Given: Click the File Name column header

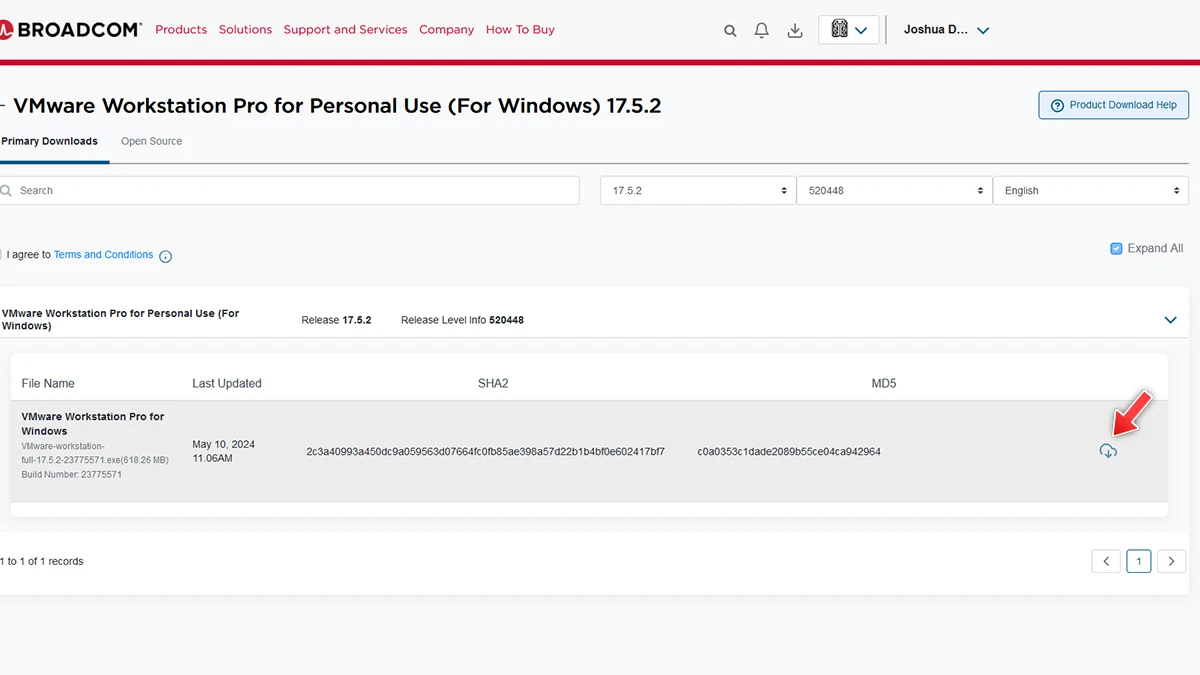Looking at the screenshot, I should (48, 384).
